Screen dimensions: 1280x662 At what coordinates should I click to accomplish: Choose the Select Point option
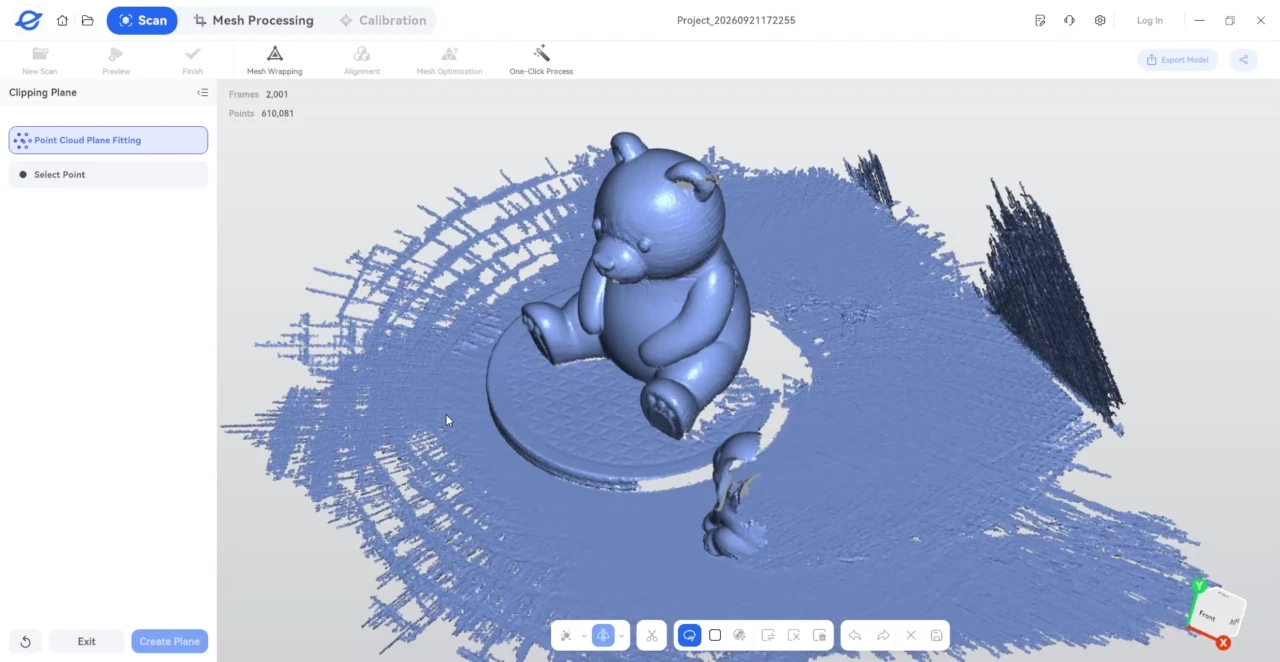coord(108,175)
